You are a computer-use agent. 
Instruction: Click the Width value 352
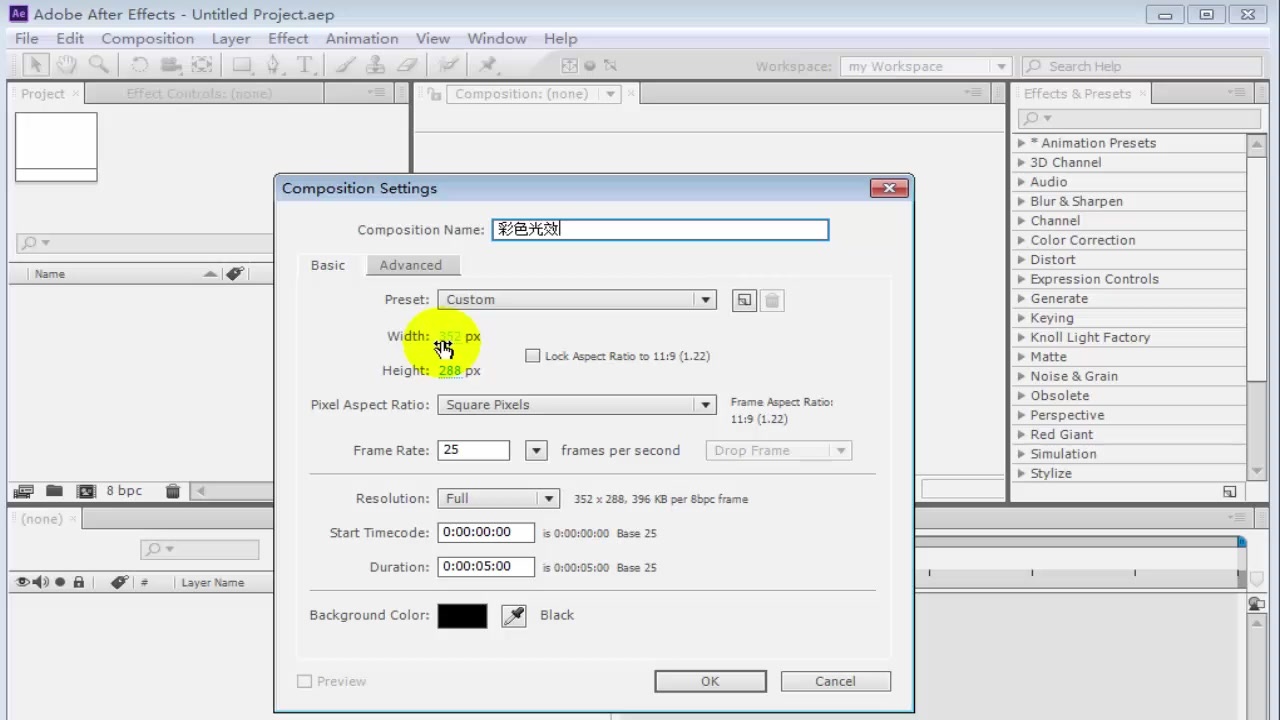click(450, 337)
